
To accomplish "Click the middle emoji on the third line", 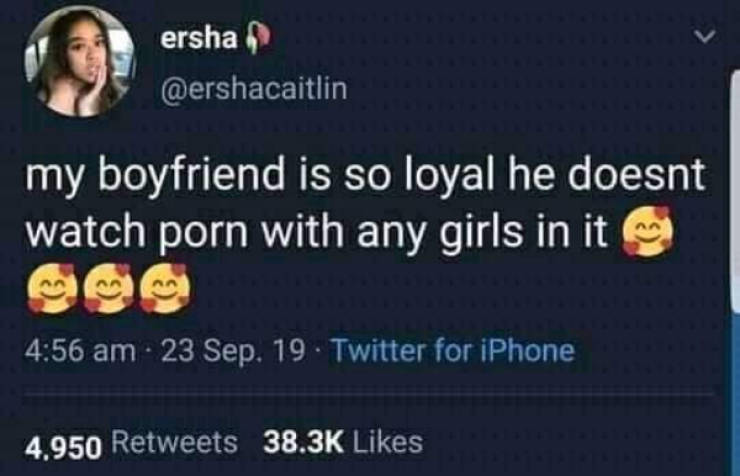I will 109,289.
